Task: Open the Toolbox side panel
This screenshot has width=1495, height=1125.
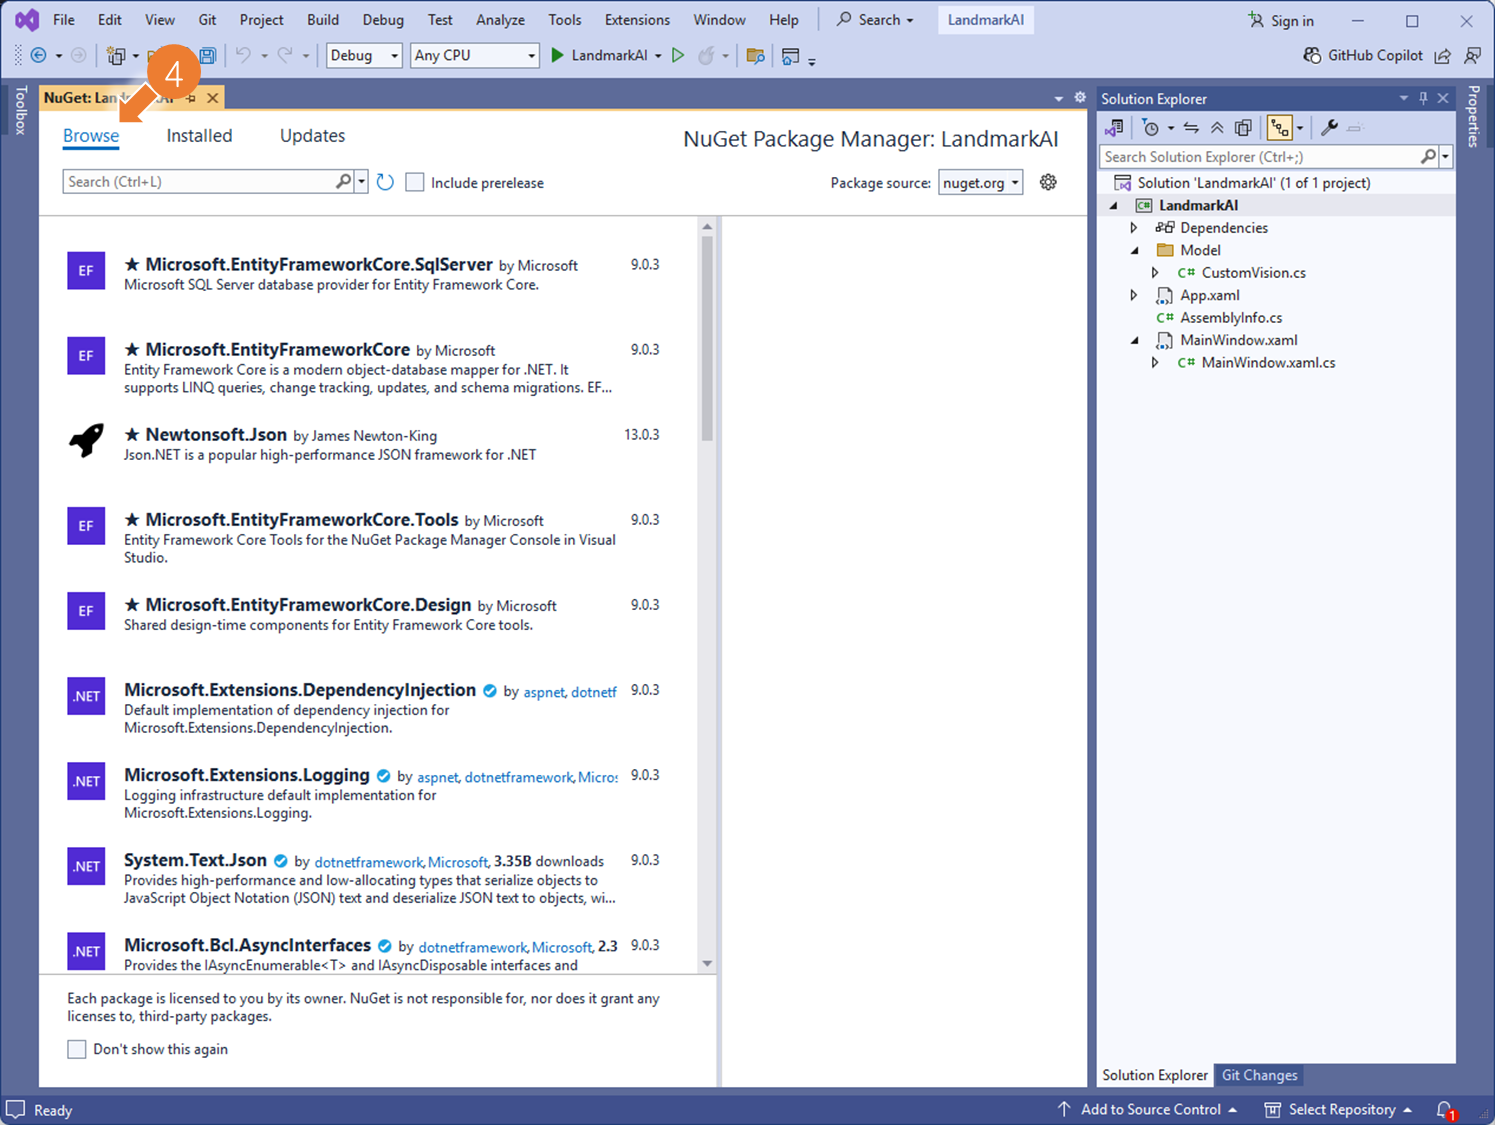Action: pos(20,110)
